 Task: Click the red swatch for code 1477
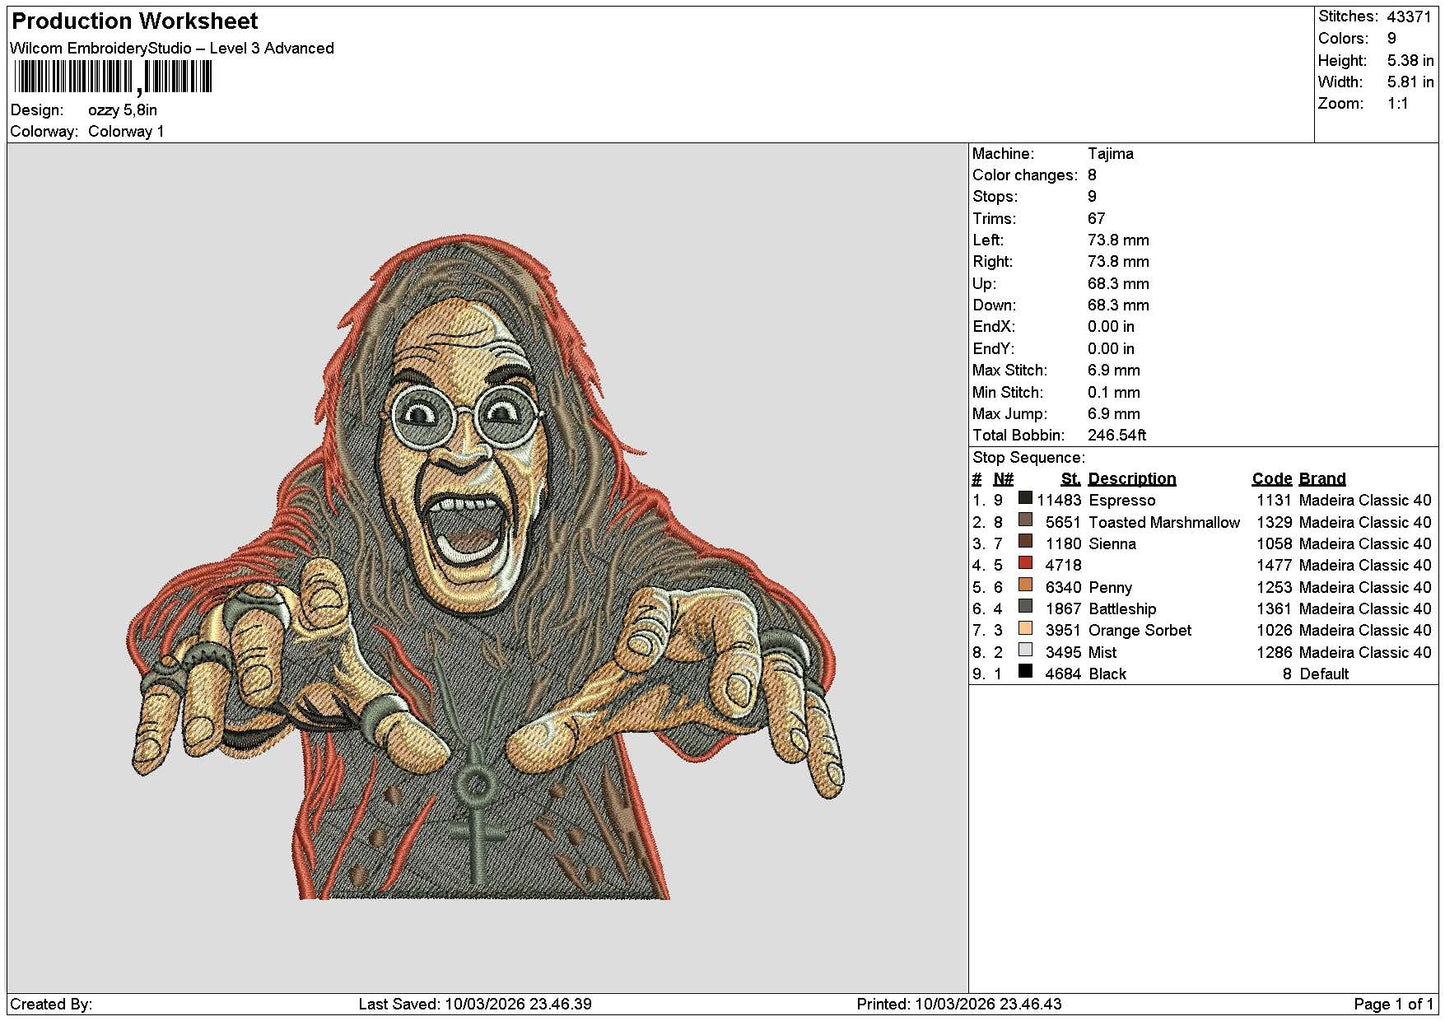(x=1025, y=563)
